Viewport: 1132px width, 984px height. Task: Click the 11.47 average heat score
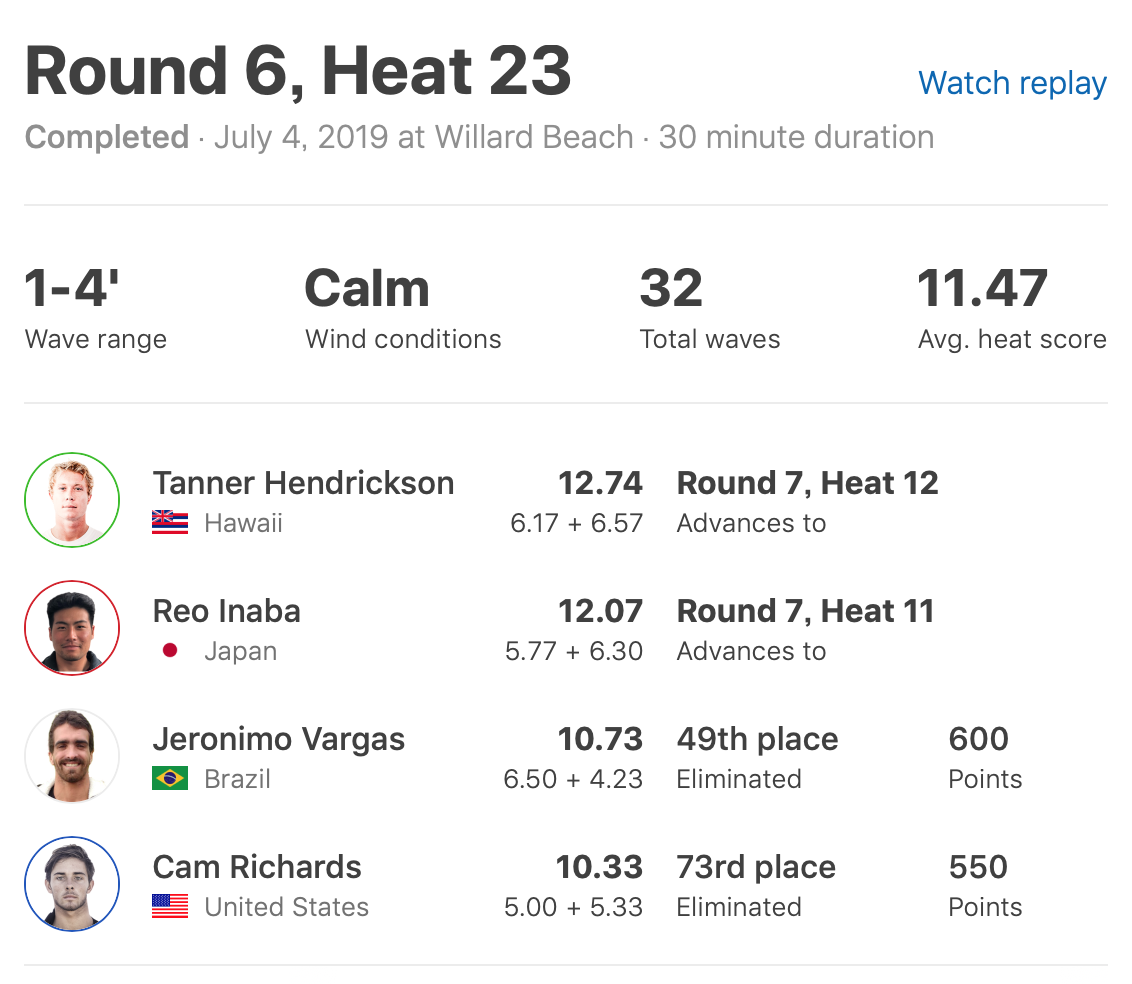(x=982, y=289)
